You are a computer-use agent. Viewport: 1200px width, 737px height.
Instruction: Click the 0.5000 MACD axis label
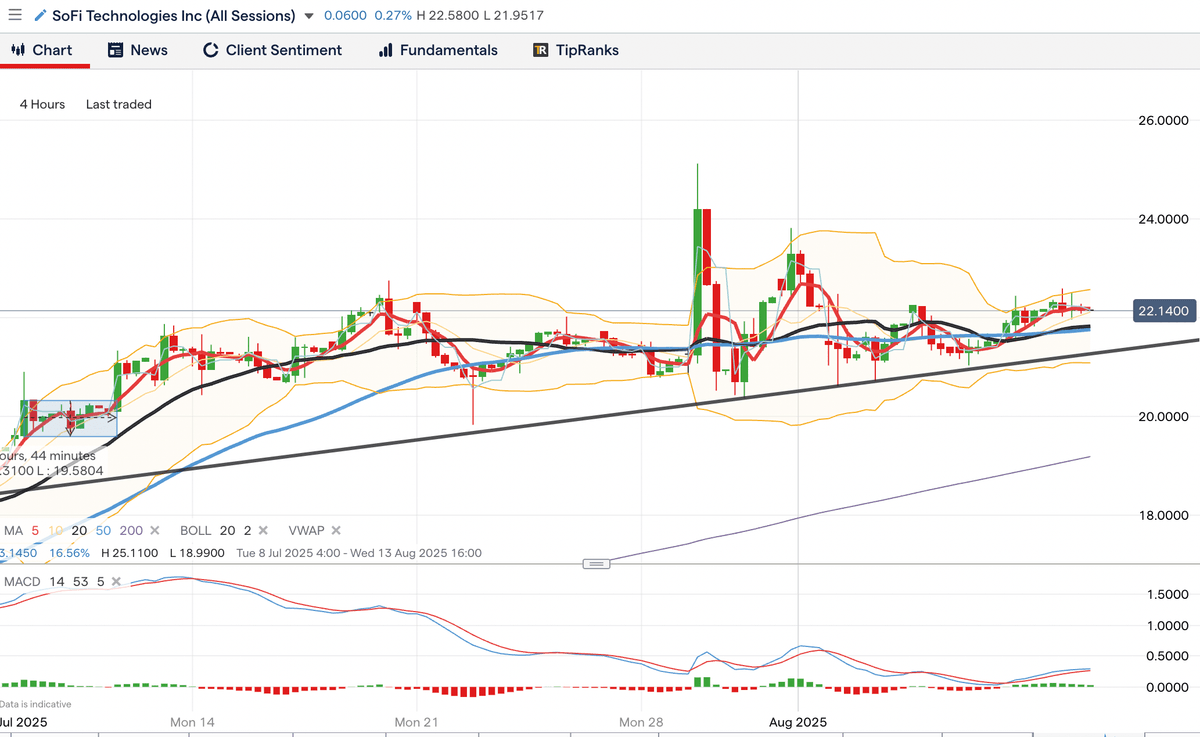click(x=1166, y=656)
